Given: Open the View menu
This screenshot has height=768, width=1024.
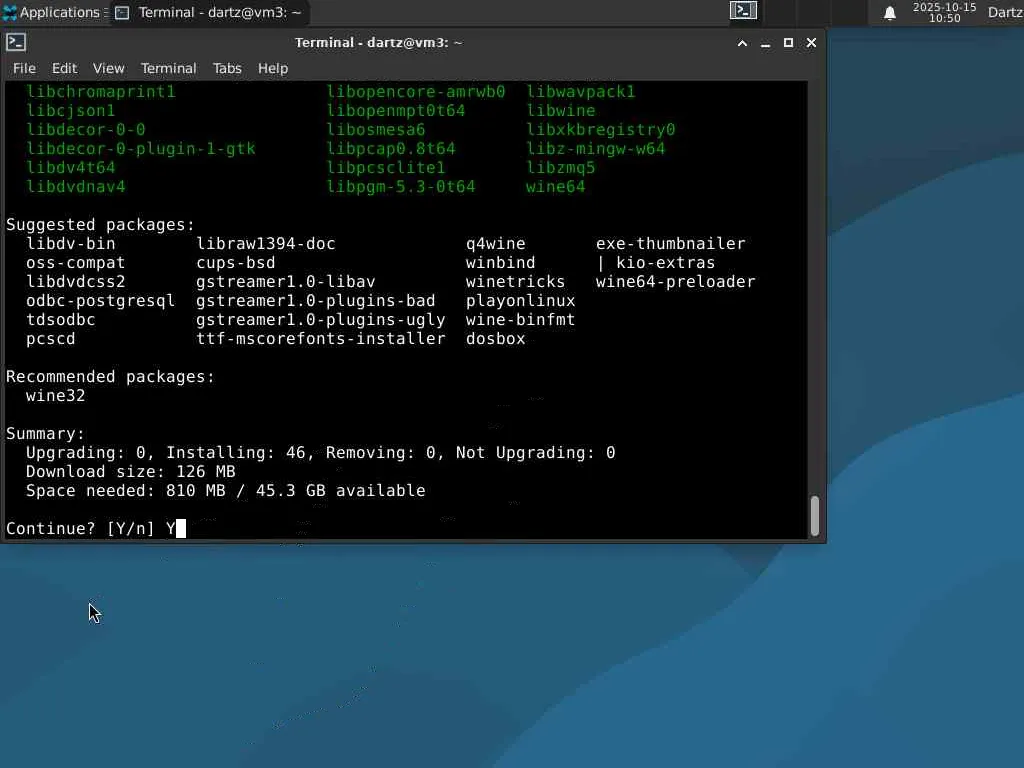Looking at the screenshot, I should 108,68.
